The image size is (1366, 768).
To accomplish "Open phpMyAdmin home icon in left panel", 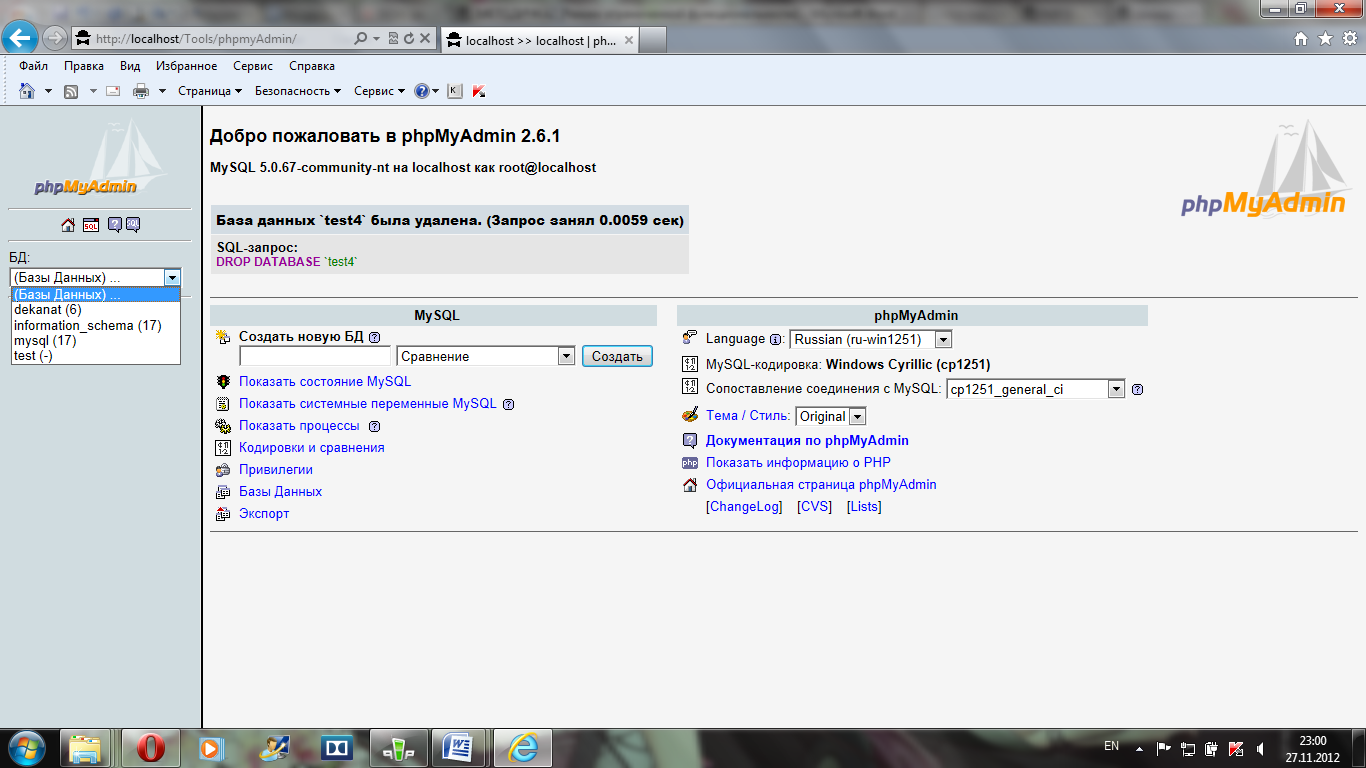I will 68,225.
